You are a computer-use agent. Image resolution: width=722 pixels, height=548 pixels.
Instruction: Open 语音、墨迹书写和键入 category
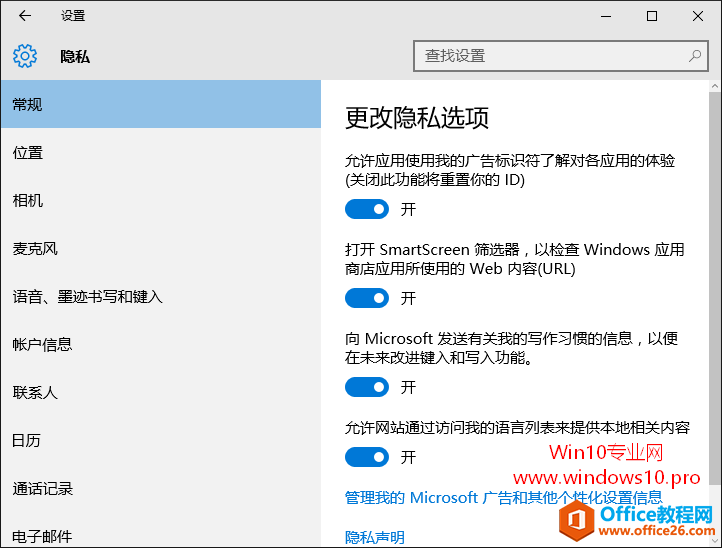[161, 297]
